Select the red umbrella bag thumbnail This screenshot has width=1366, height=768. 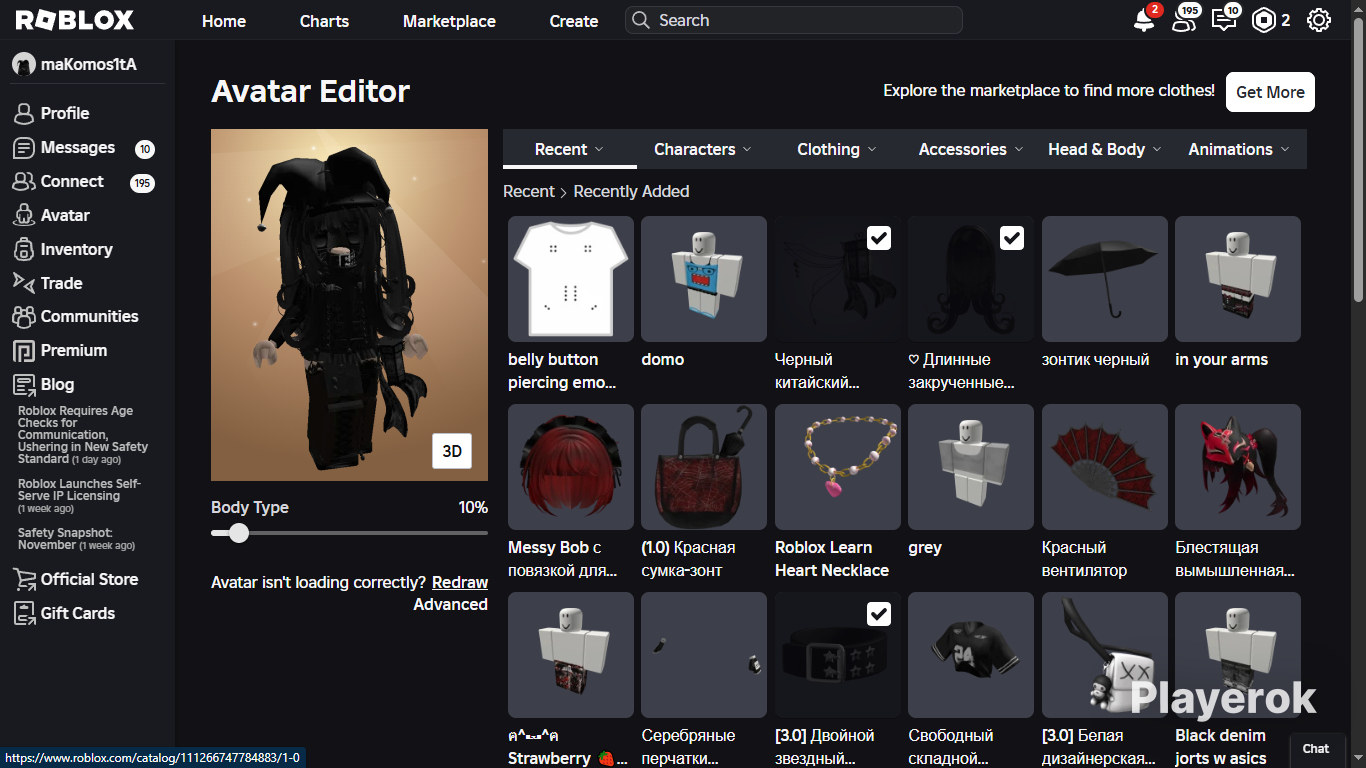(x=704, y=467)
